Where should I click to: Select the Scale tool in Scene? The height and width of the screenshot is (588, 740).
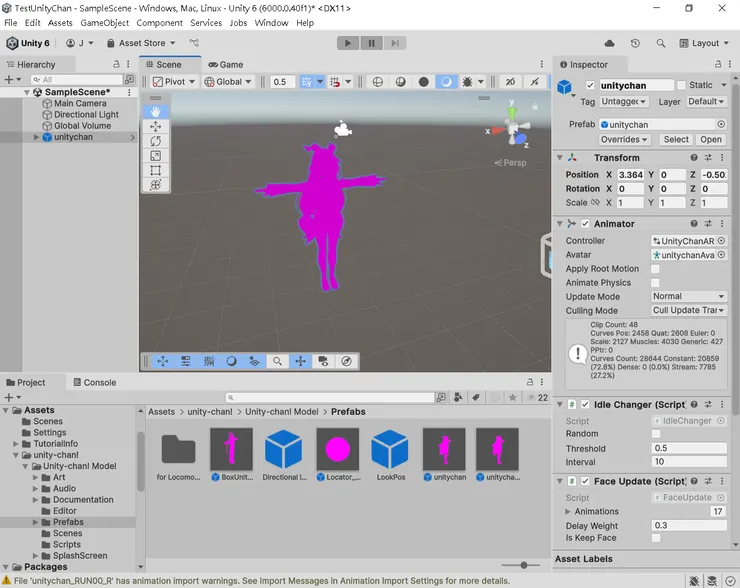click(155, 156)
